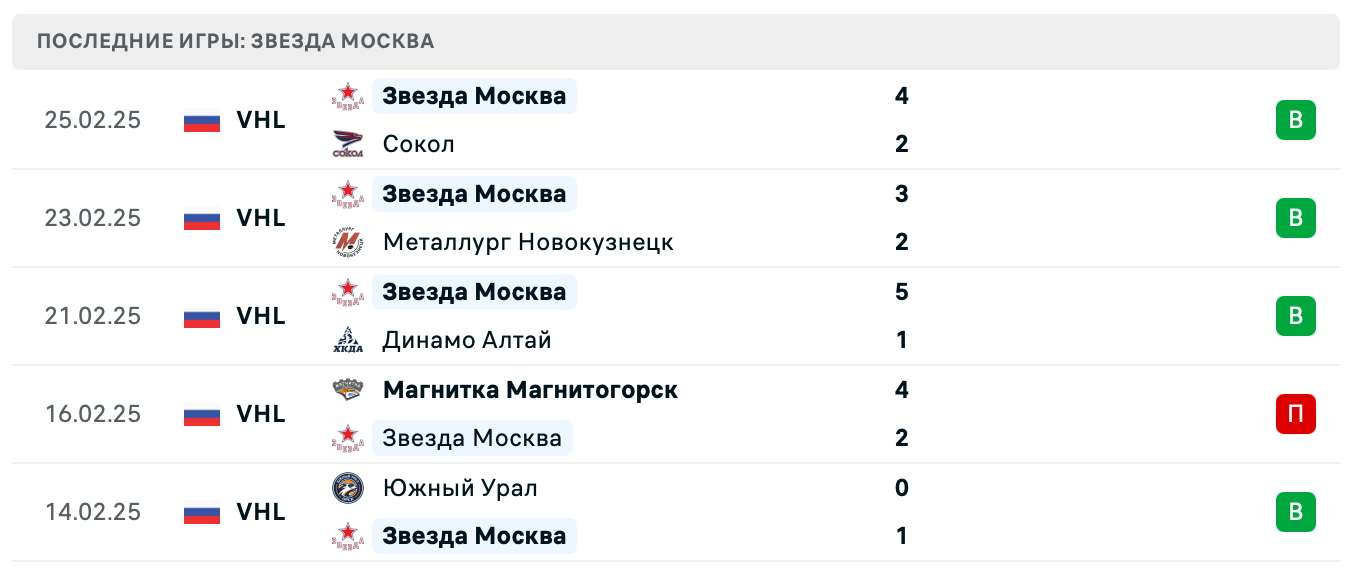The width and height of the screenshot is (1354, 578).
Task: Select the Сокол team logo
Action: (348, 144)
